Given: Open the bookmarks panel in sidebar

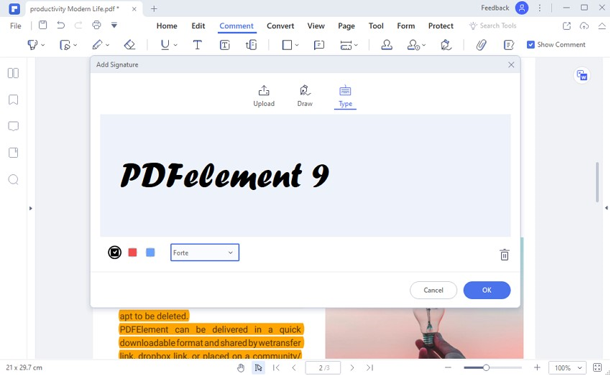Looking at the screenshot, I should [x=13, y=100].
